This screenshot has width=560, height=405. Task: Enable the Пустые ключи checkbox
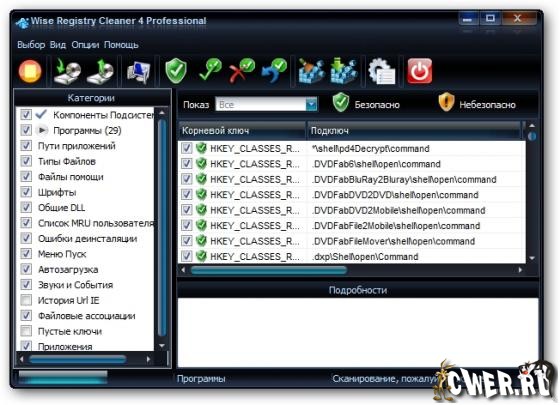click(26, 331)
